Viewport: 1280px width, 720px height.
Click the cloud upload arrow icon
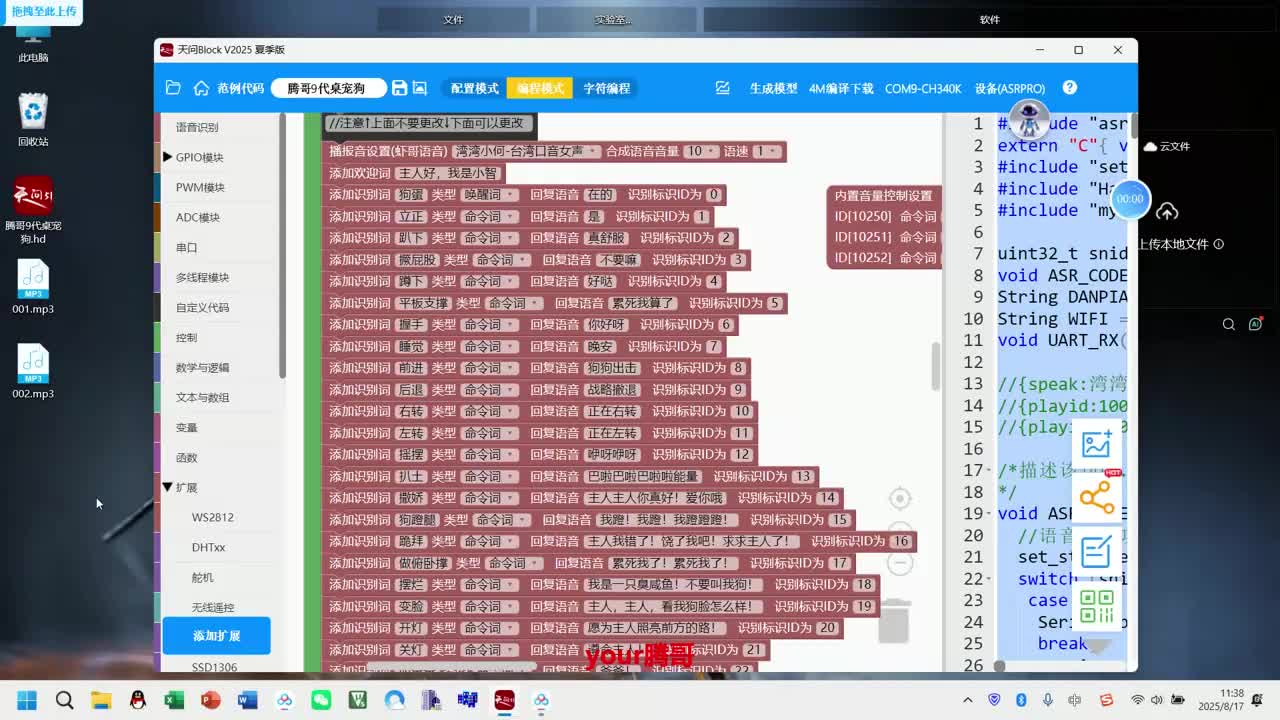click(x=1167, y=212)
